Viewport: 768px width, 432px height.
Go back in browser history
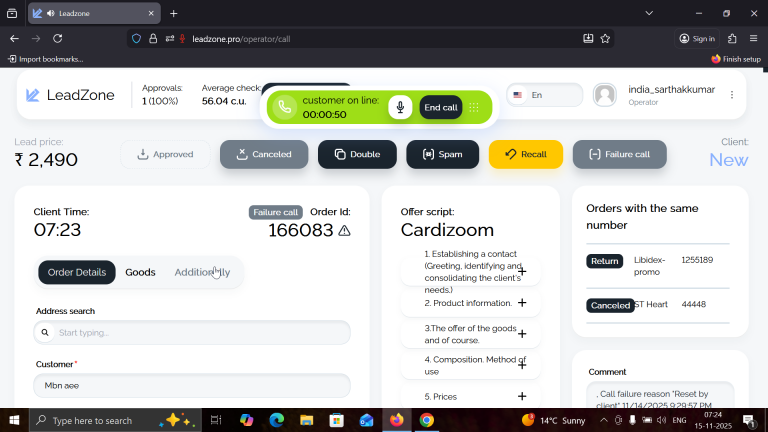click(14, 39)
